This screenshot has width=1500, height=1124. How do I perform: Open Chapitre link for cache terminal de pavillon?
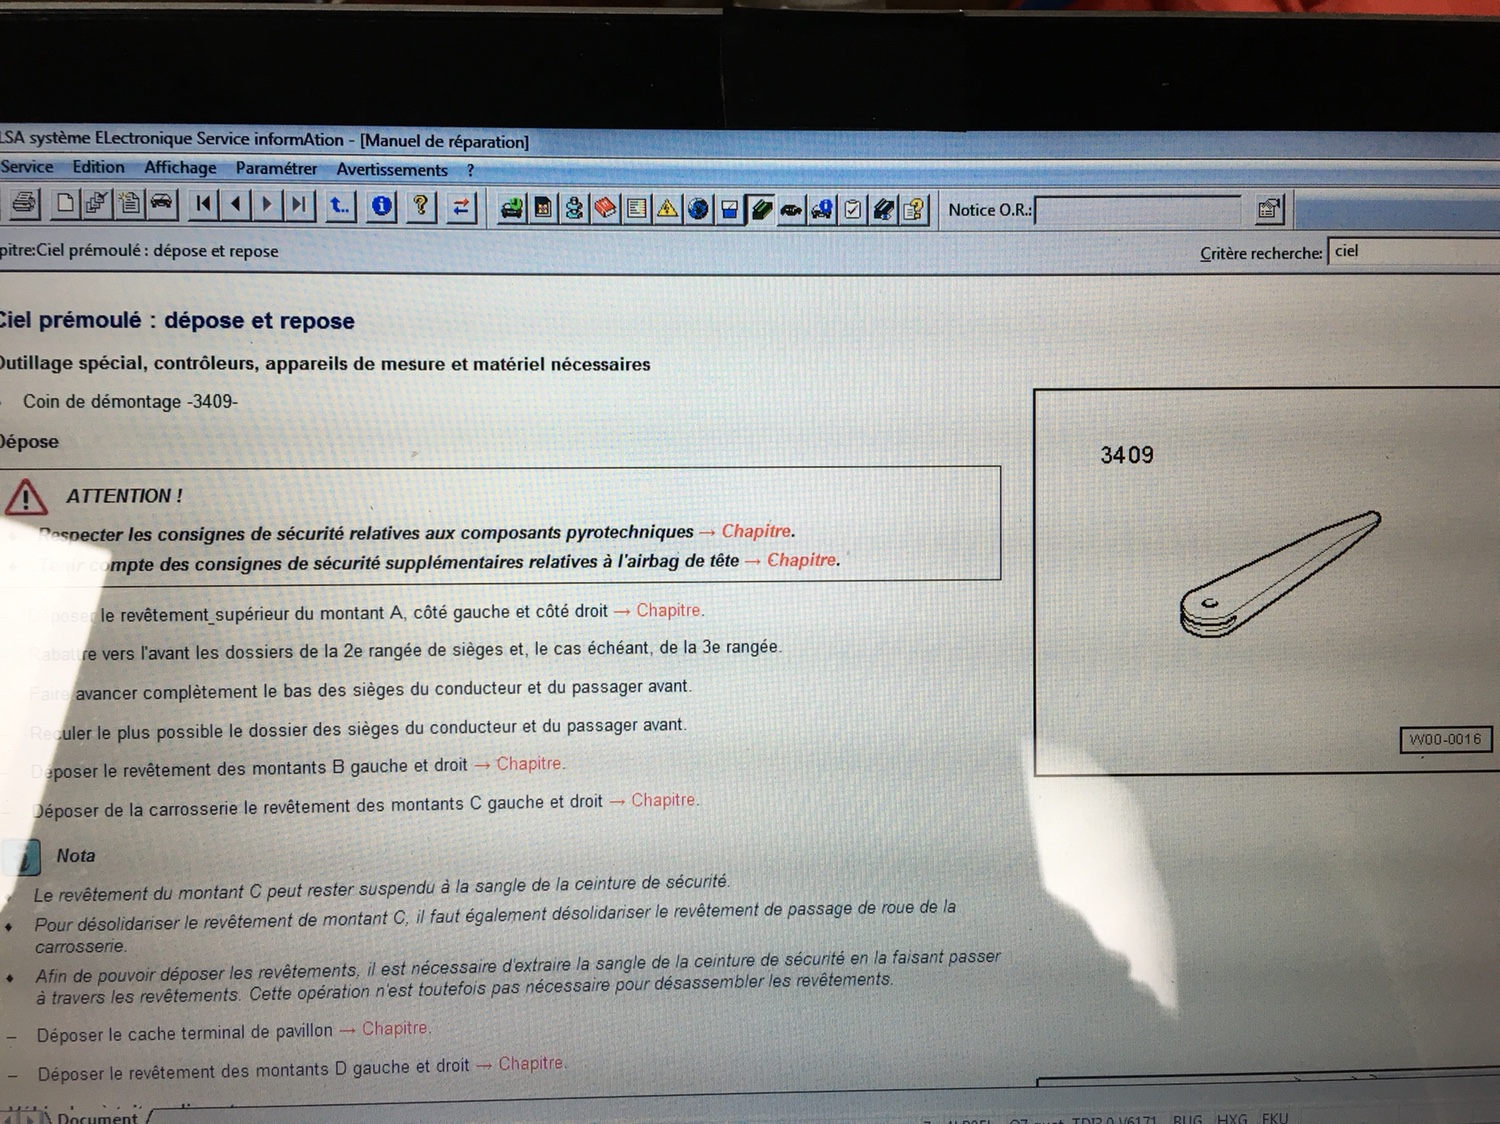click(395, 1028)
